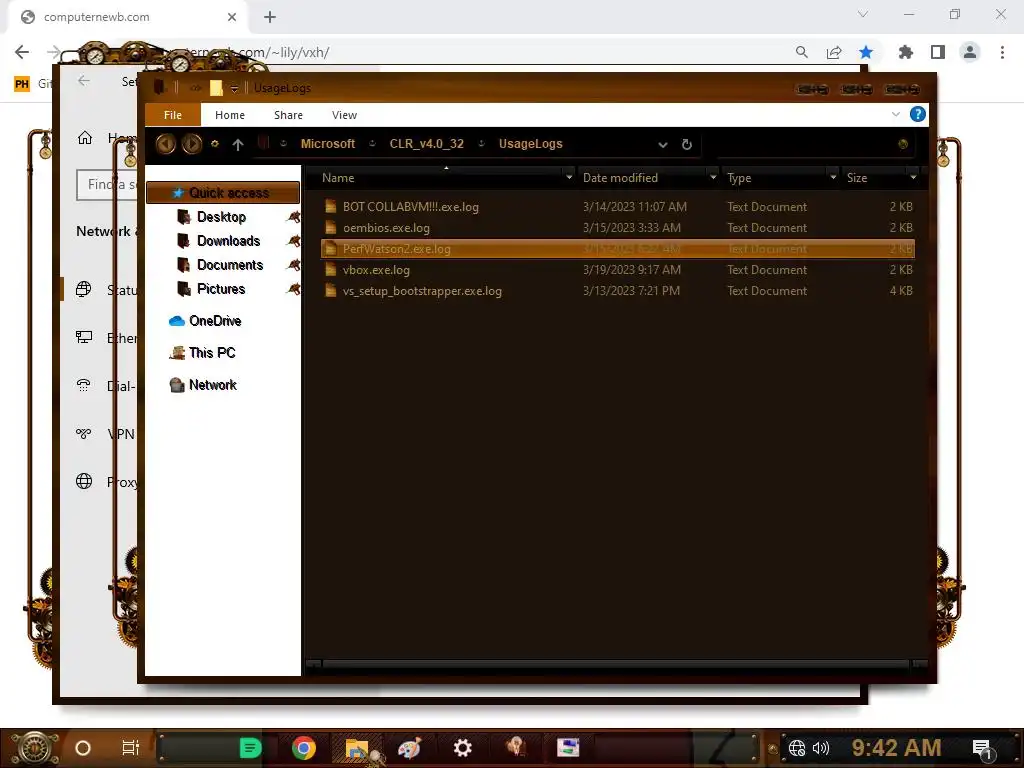Go back using Explorer's back arrow
Viewport: 1024px width, 768px height.
tap(166, 144)
